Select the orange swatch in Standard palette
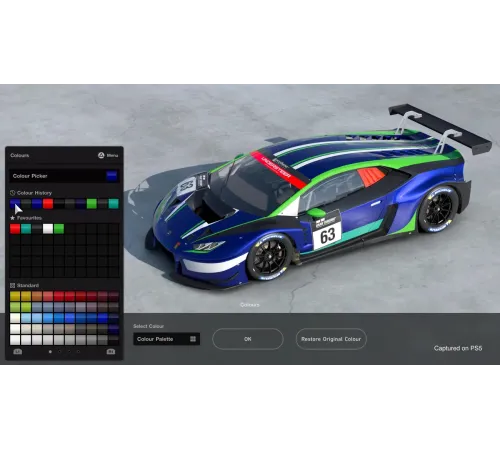Viewport: 500px width, 450px height. 37,296
